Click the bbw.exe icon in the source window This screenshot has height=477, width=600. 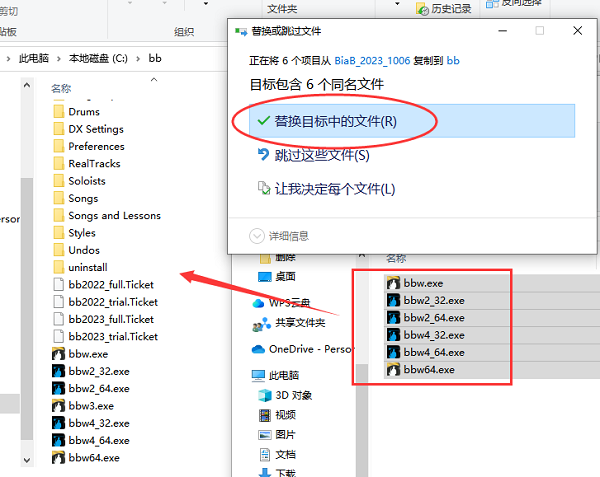coord(393,283)
